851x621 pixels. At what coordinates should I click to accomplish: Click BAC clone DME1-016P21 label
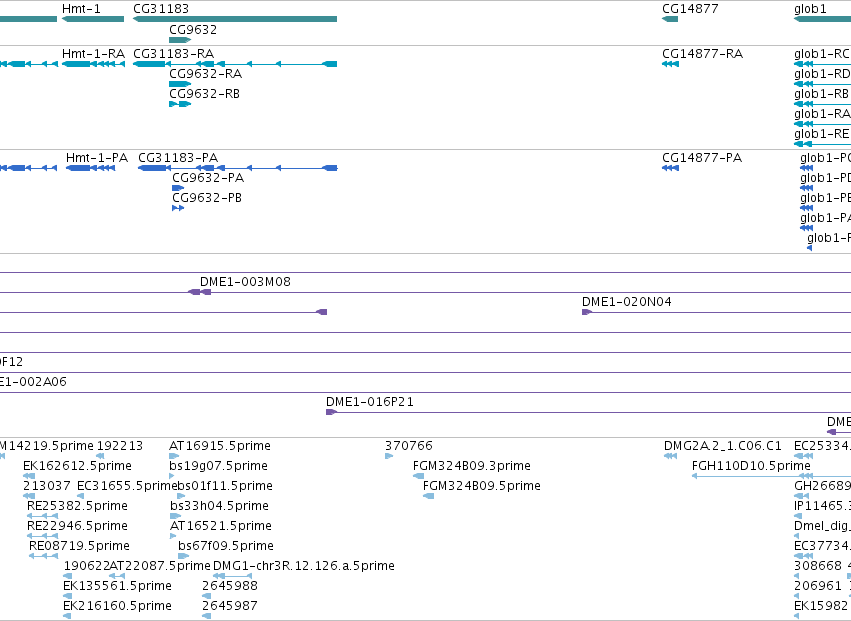pos(370,402)
